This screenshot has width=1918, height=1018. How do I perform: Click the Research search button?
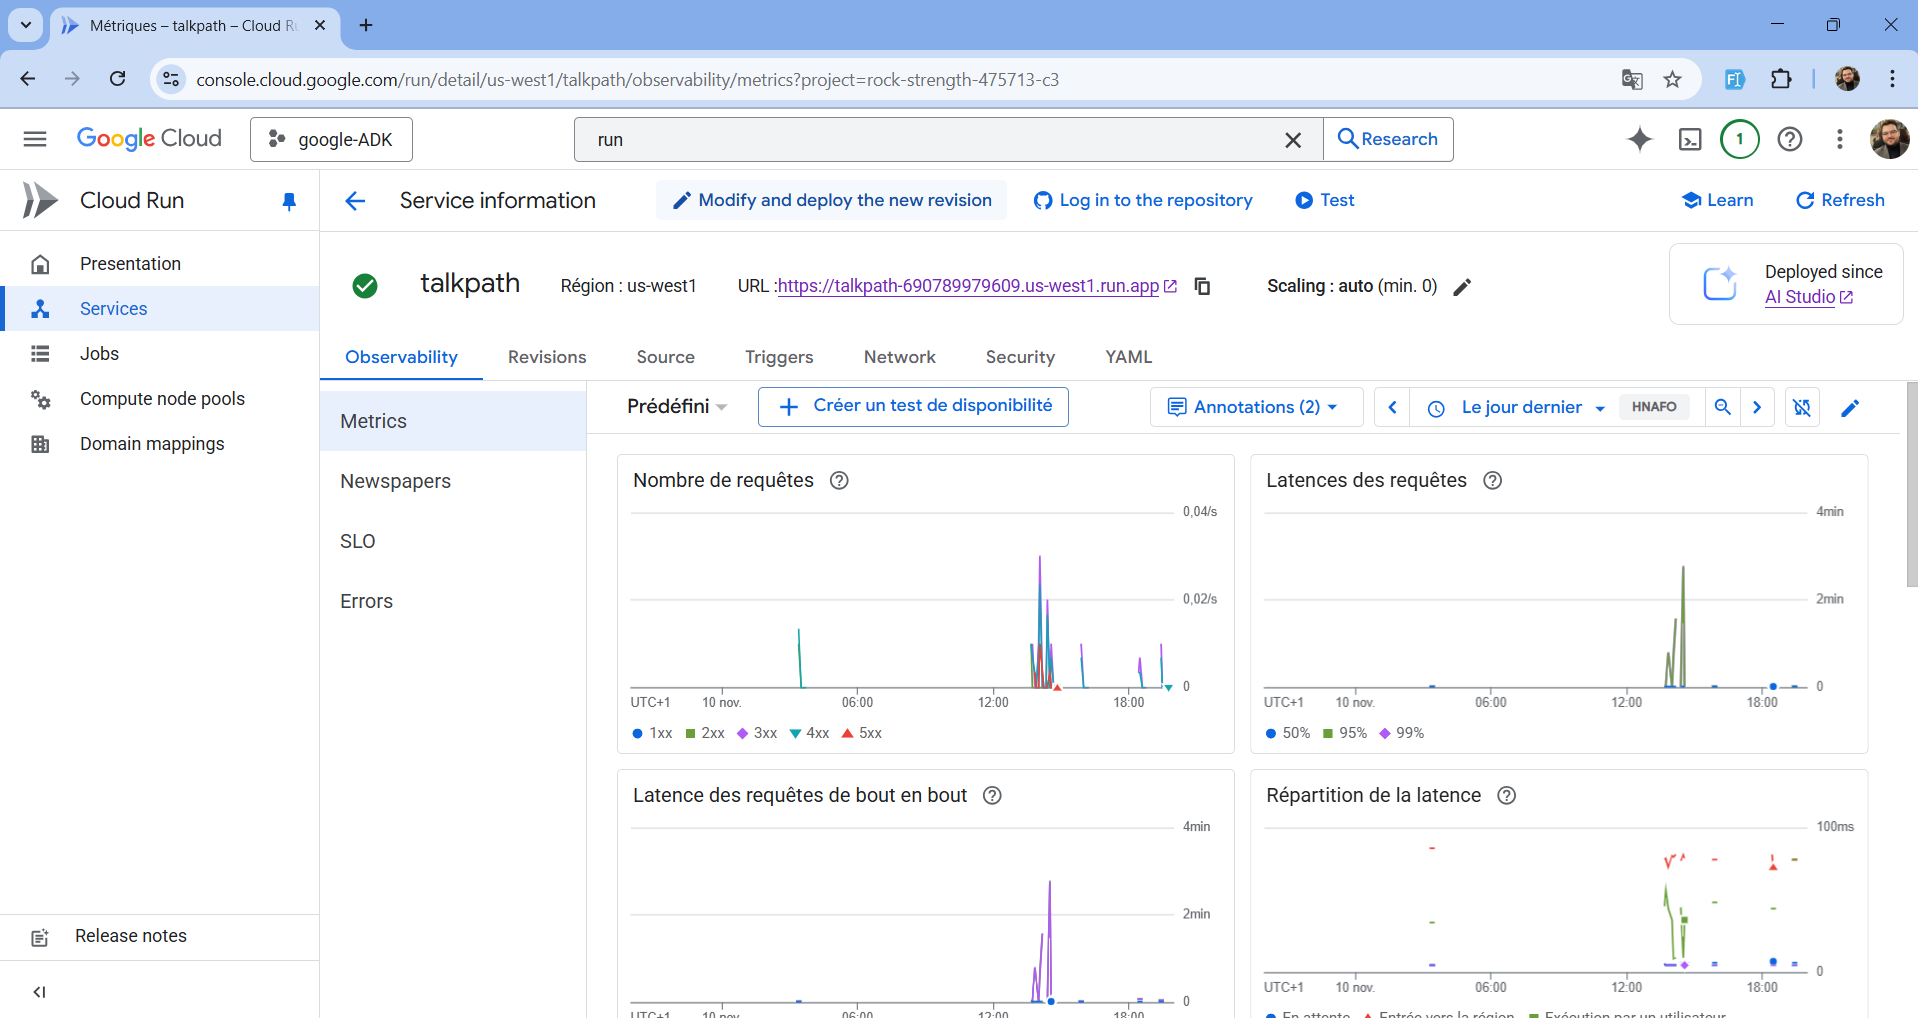pyautogui.click(x=1388, y=139)
